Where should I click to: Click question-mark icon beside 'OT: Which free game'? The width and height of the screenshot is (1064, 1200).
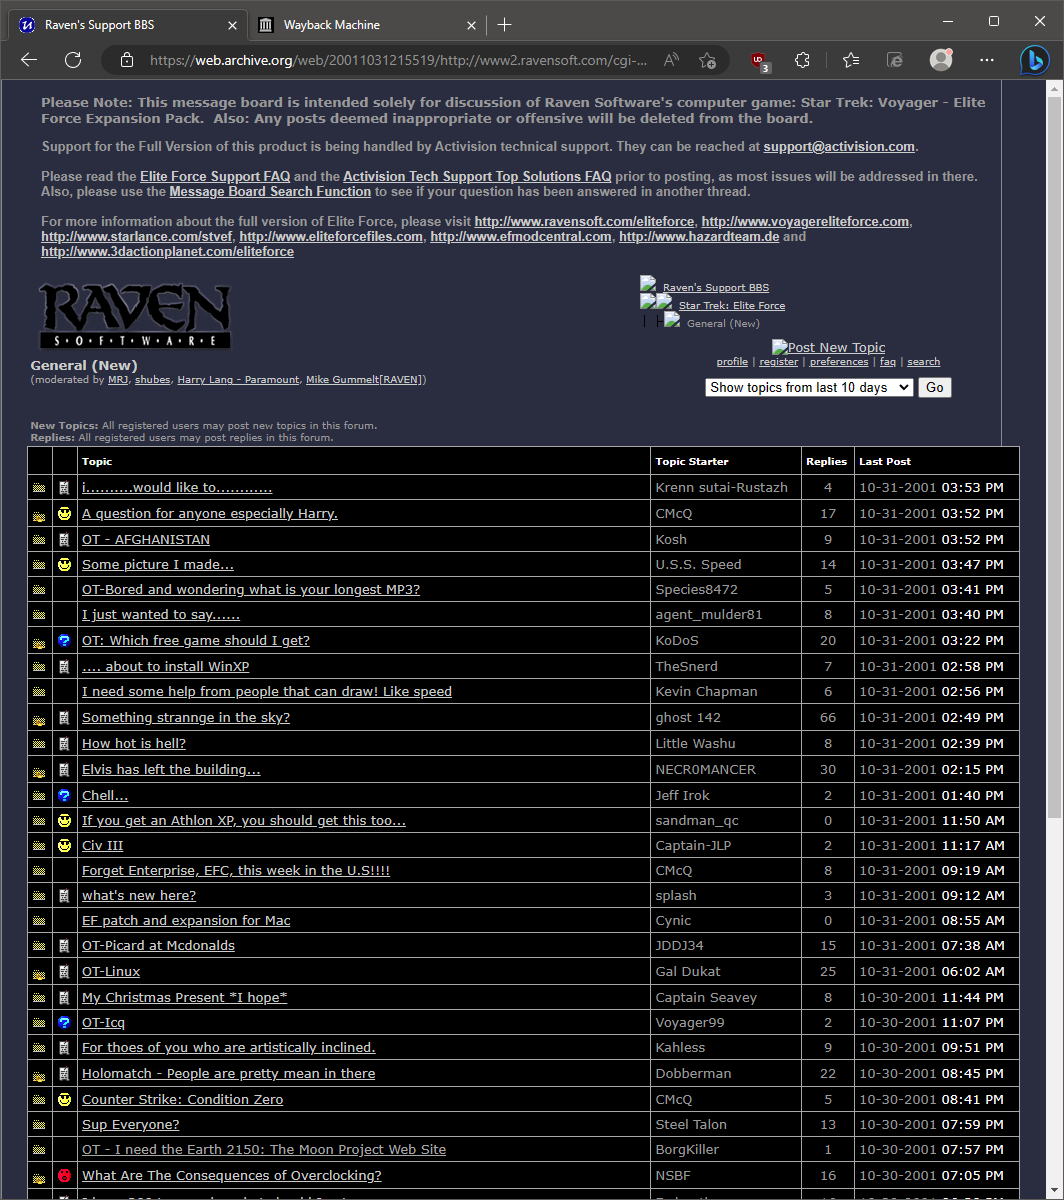point(64,641)
